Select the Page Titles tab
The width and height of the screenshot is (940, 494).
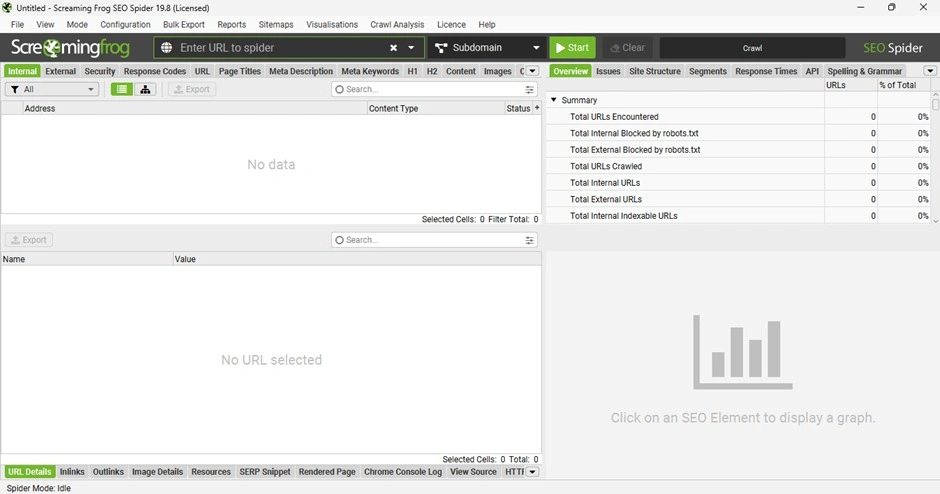pos(240,71)
